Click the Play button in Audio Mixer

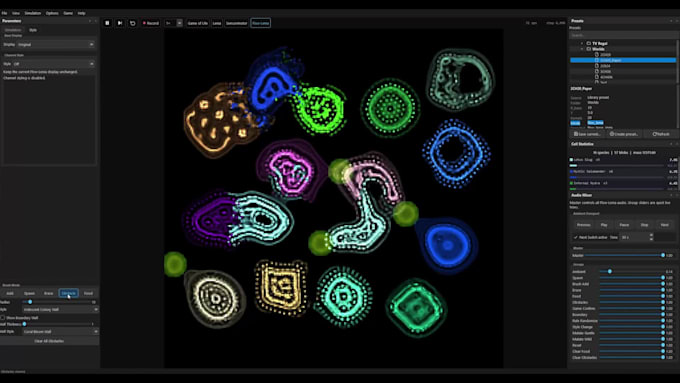coord(604,225)
